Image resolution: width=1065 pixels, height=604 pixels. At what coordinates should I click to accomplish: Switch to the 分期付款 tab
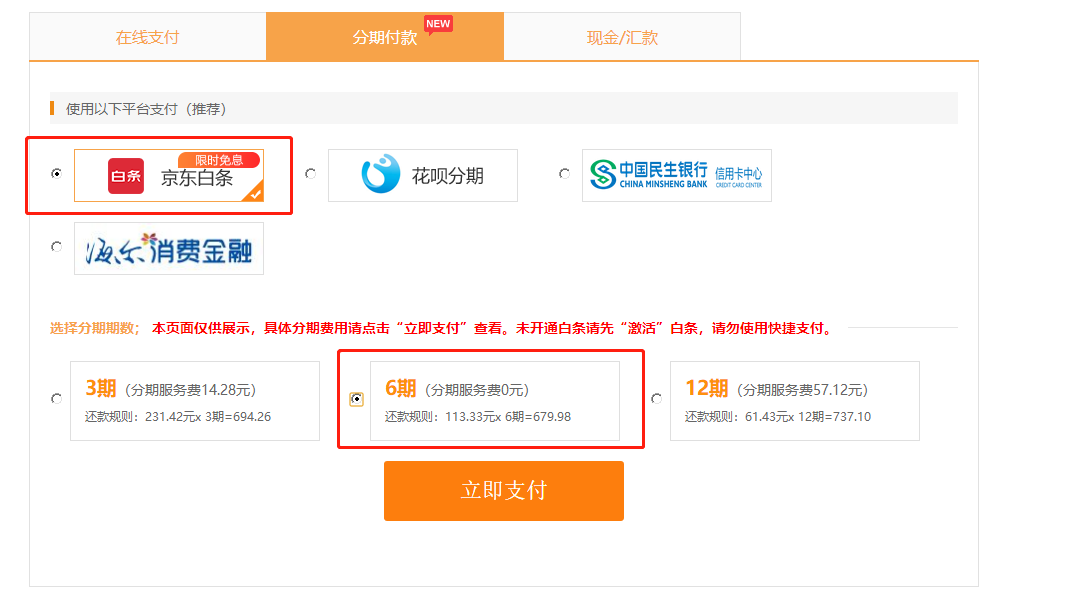pyautogui.click(x=385, y=34)
